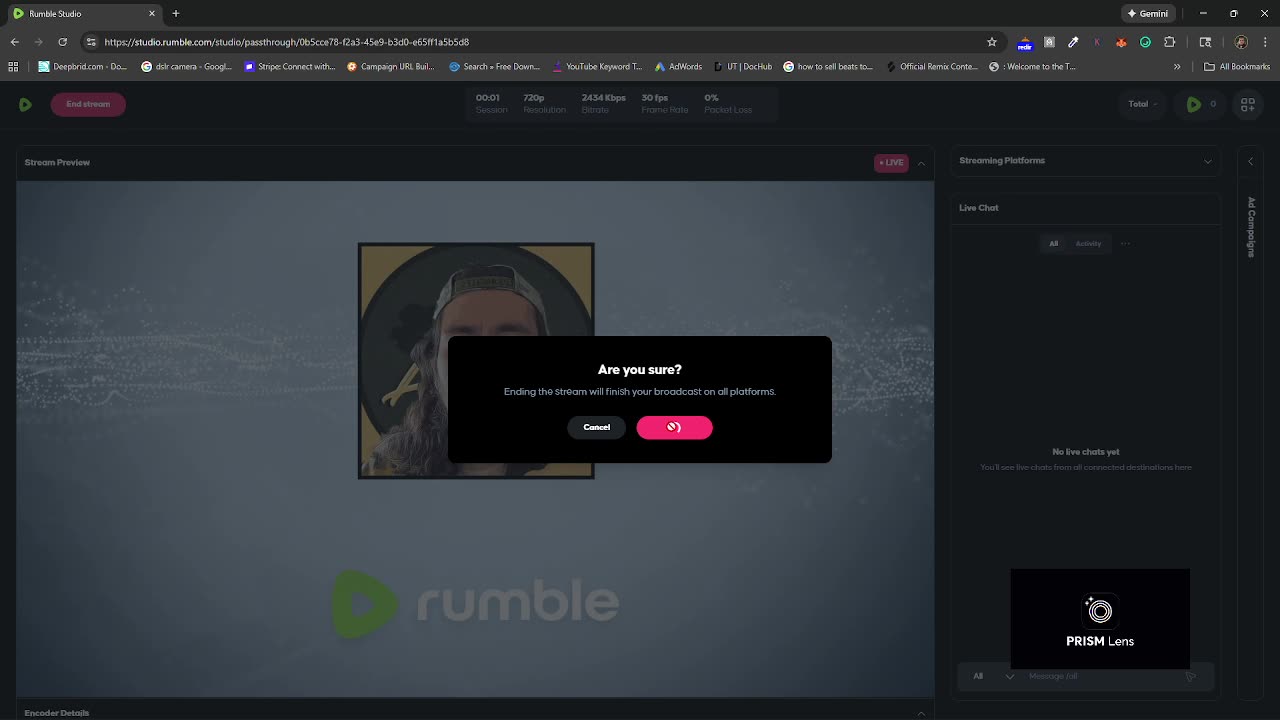Screen dimensions: 1280x720
Task: Select the Rumble Studio browser tab
Action: click(84, 13)
